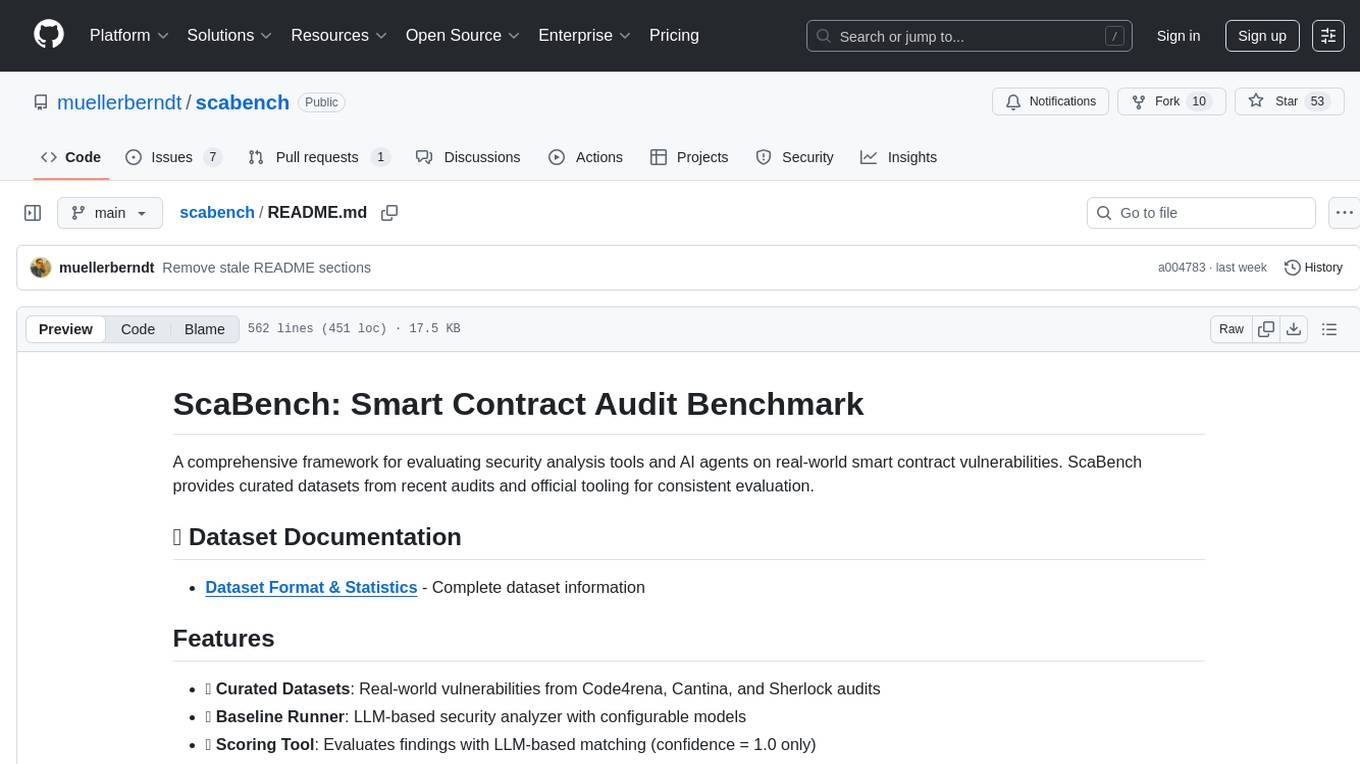Viewport: 1360px width, 764px height.
Task: Open the GitHub home logo
Action: (x=49, y=35)
